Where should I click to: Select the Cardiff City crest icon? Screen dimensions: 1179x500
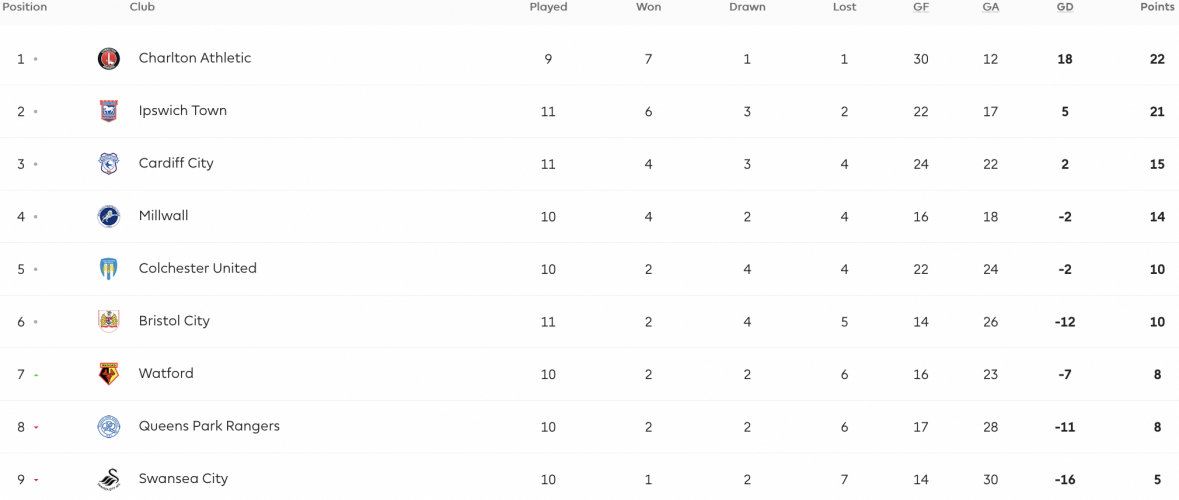click(109, 164)
